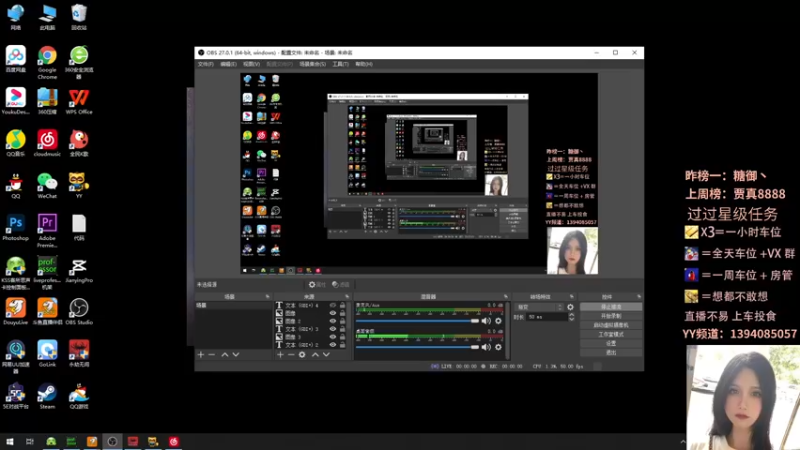
Task: Pop out the 控件 dock panel
Action: click(639, 296)
